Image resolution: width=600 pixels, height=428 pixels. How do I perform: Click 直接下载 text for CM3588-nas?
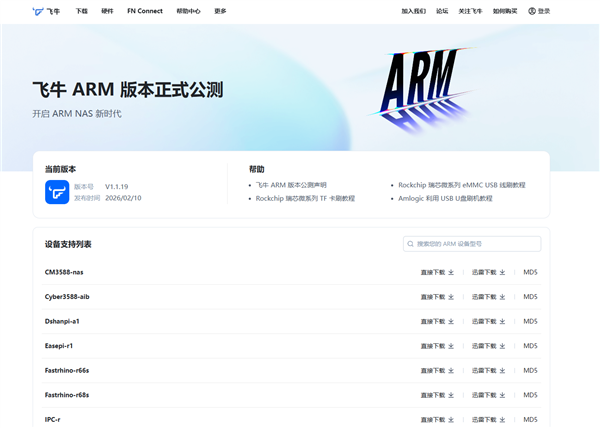433,272
